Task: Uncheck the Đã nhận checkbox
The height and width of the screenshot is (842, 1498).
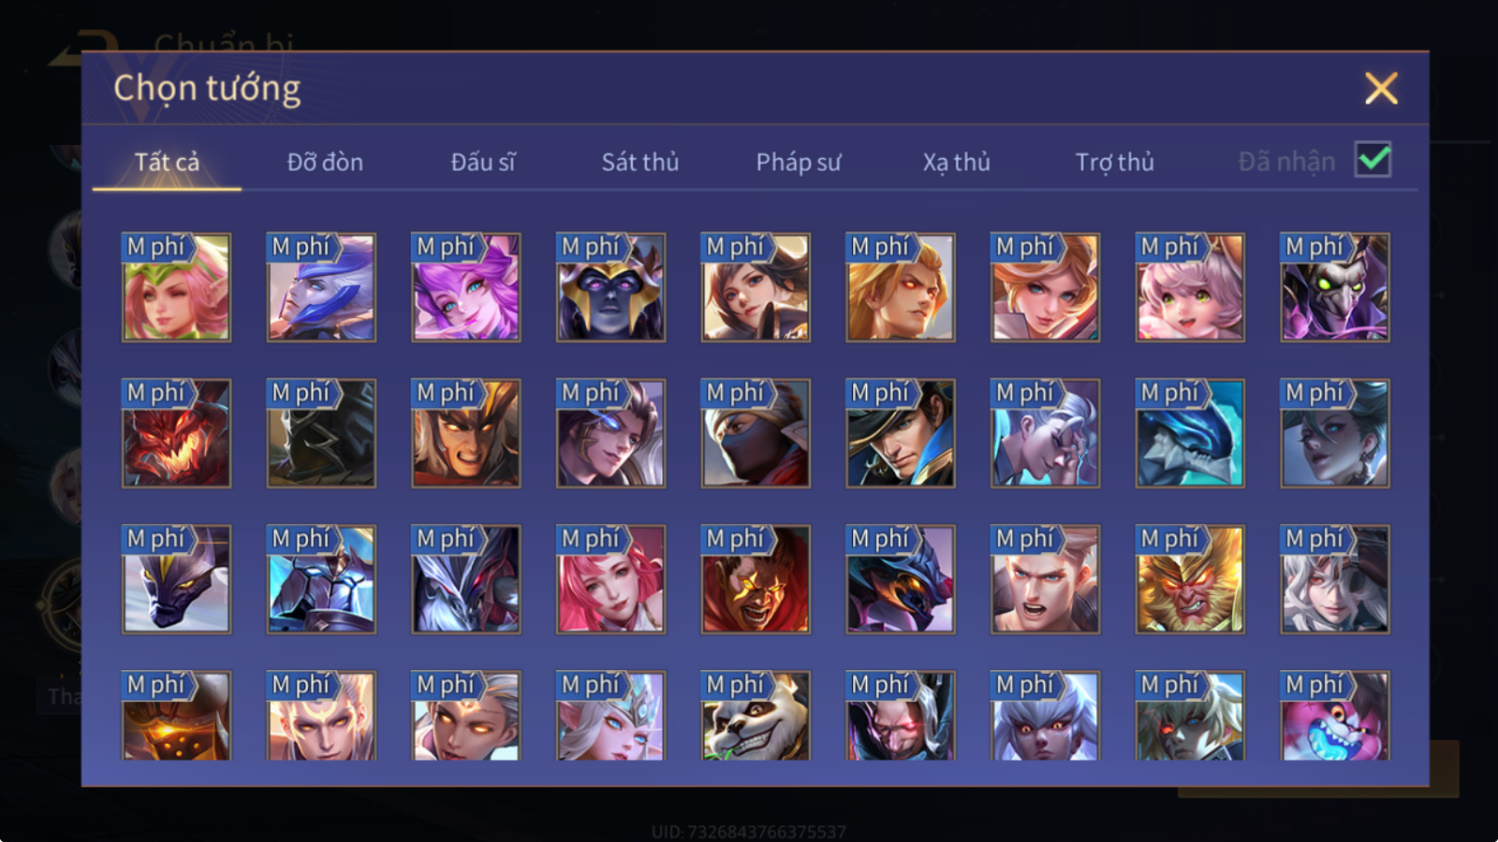Action: click(1373, 159)
